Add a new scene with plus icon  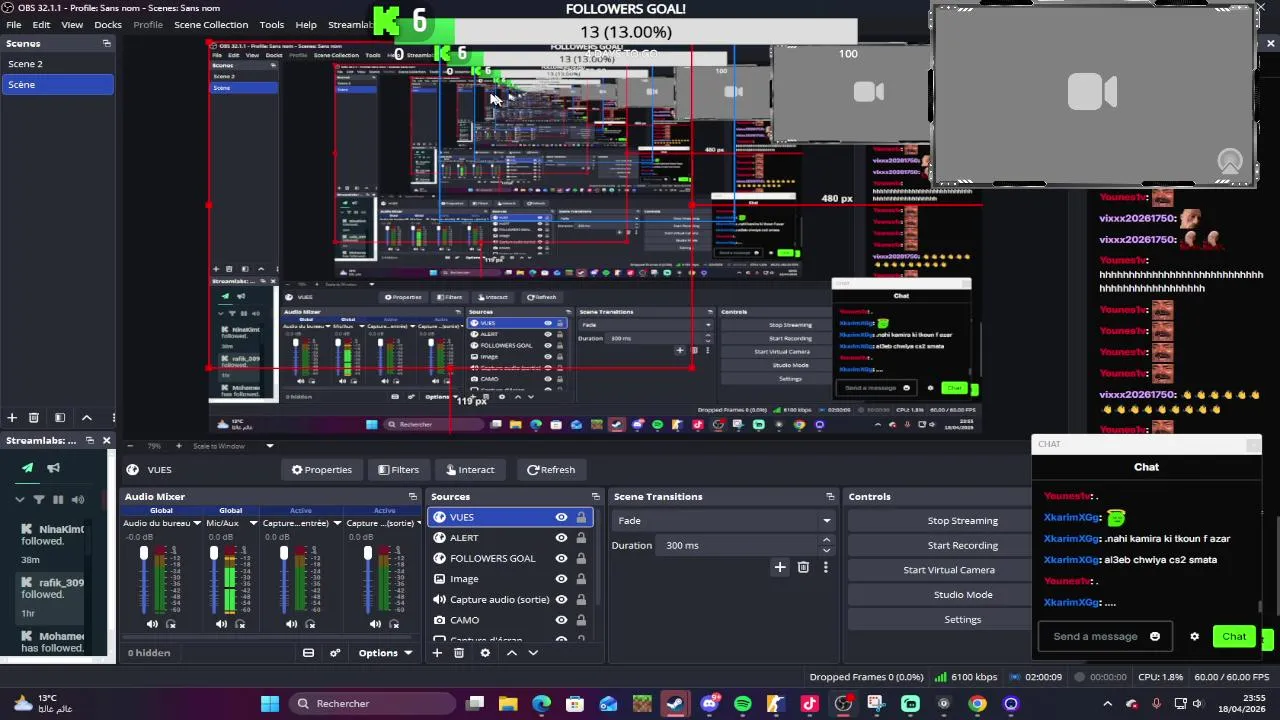click(12, 417)
